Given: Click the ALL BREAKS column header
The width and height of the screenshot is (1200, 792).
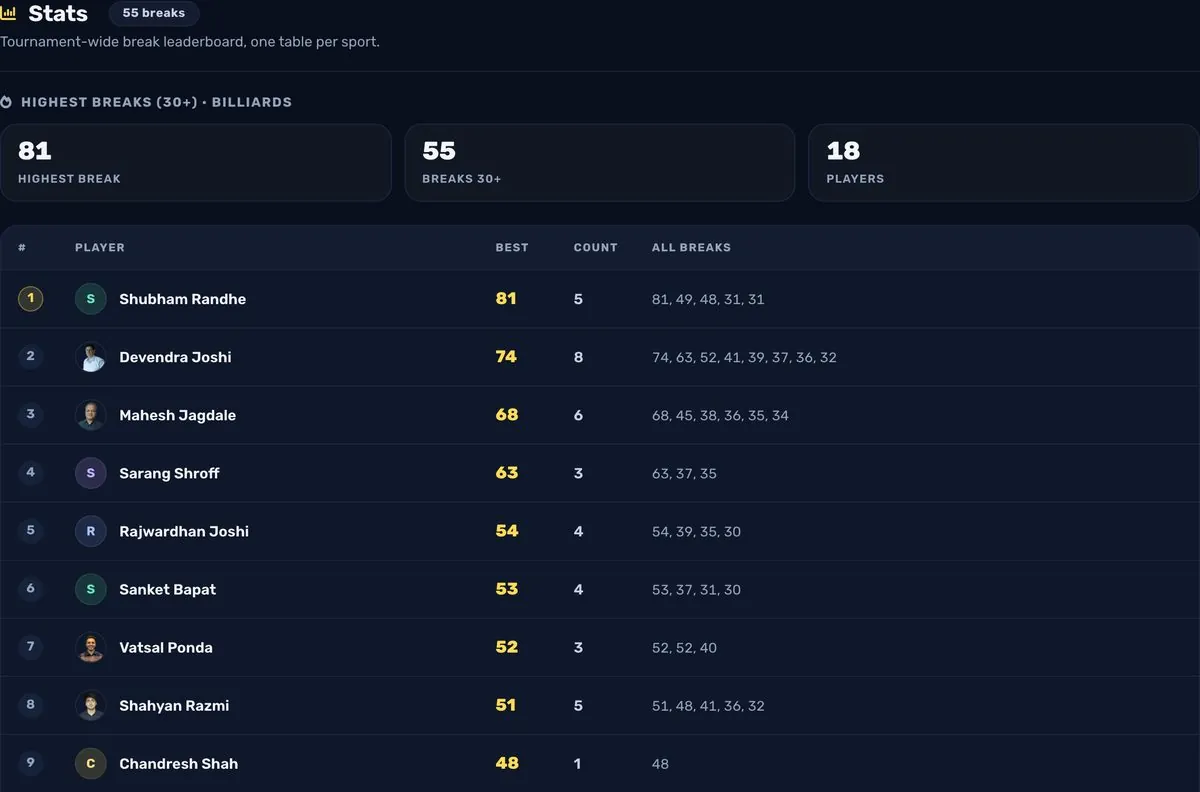Looking at the screenshot, I should (691, 247).
